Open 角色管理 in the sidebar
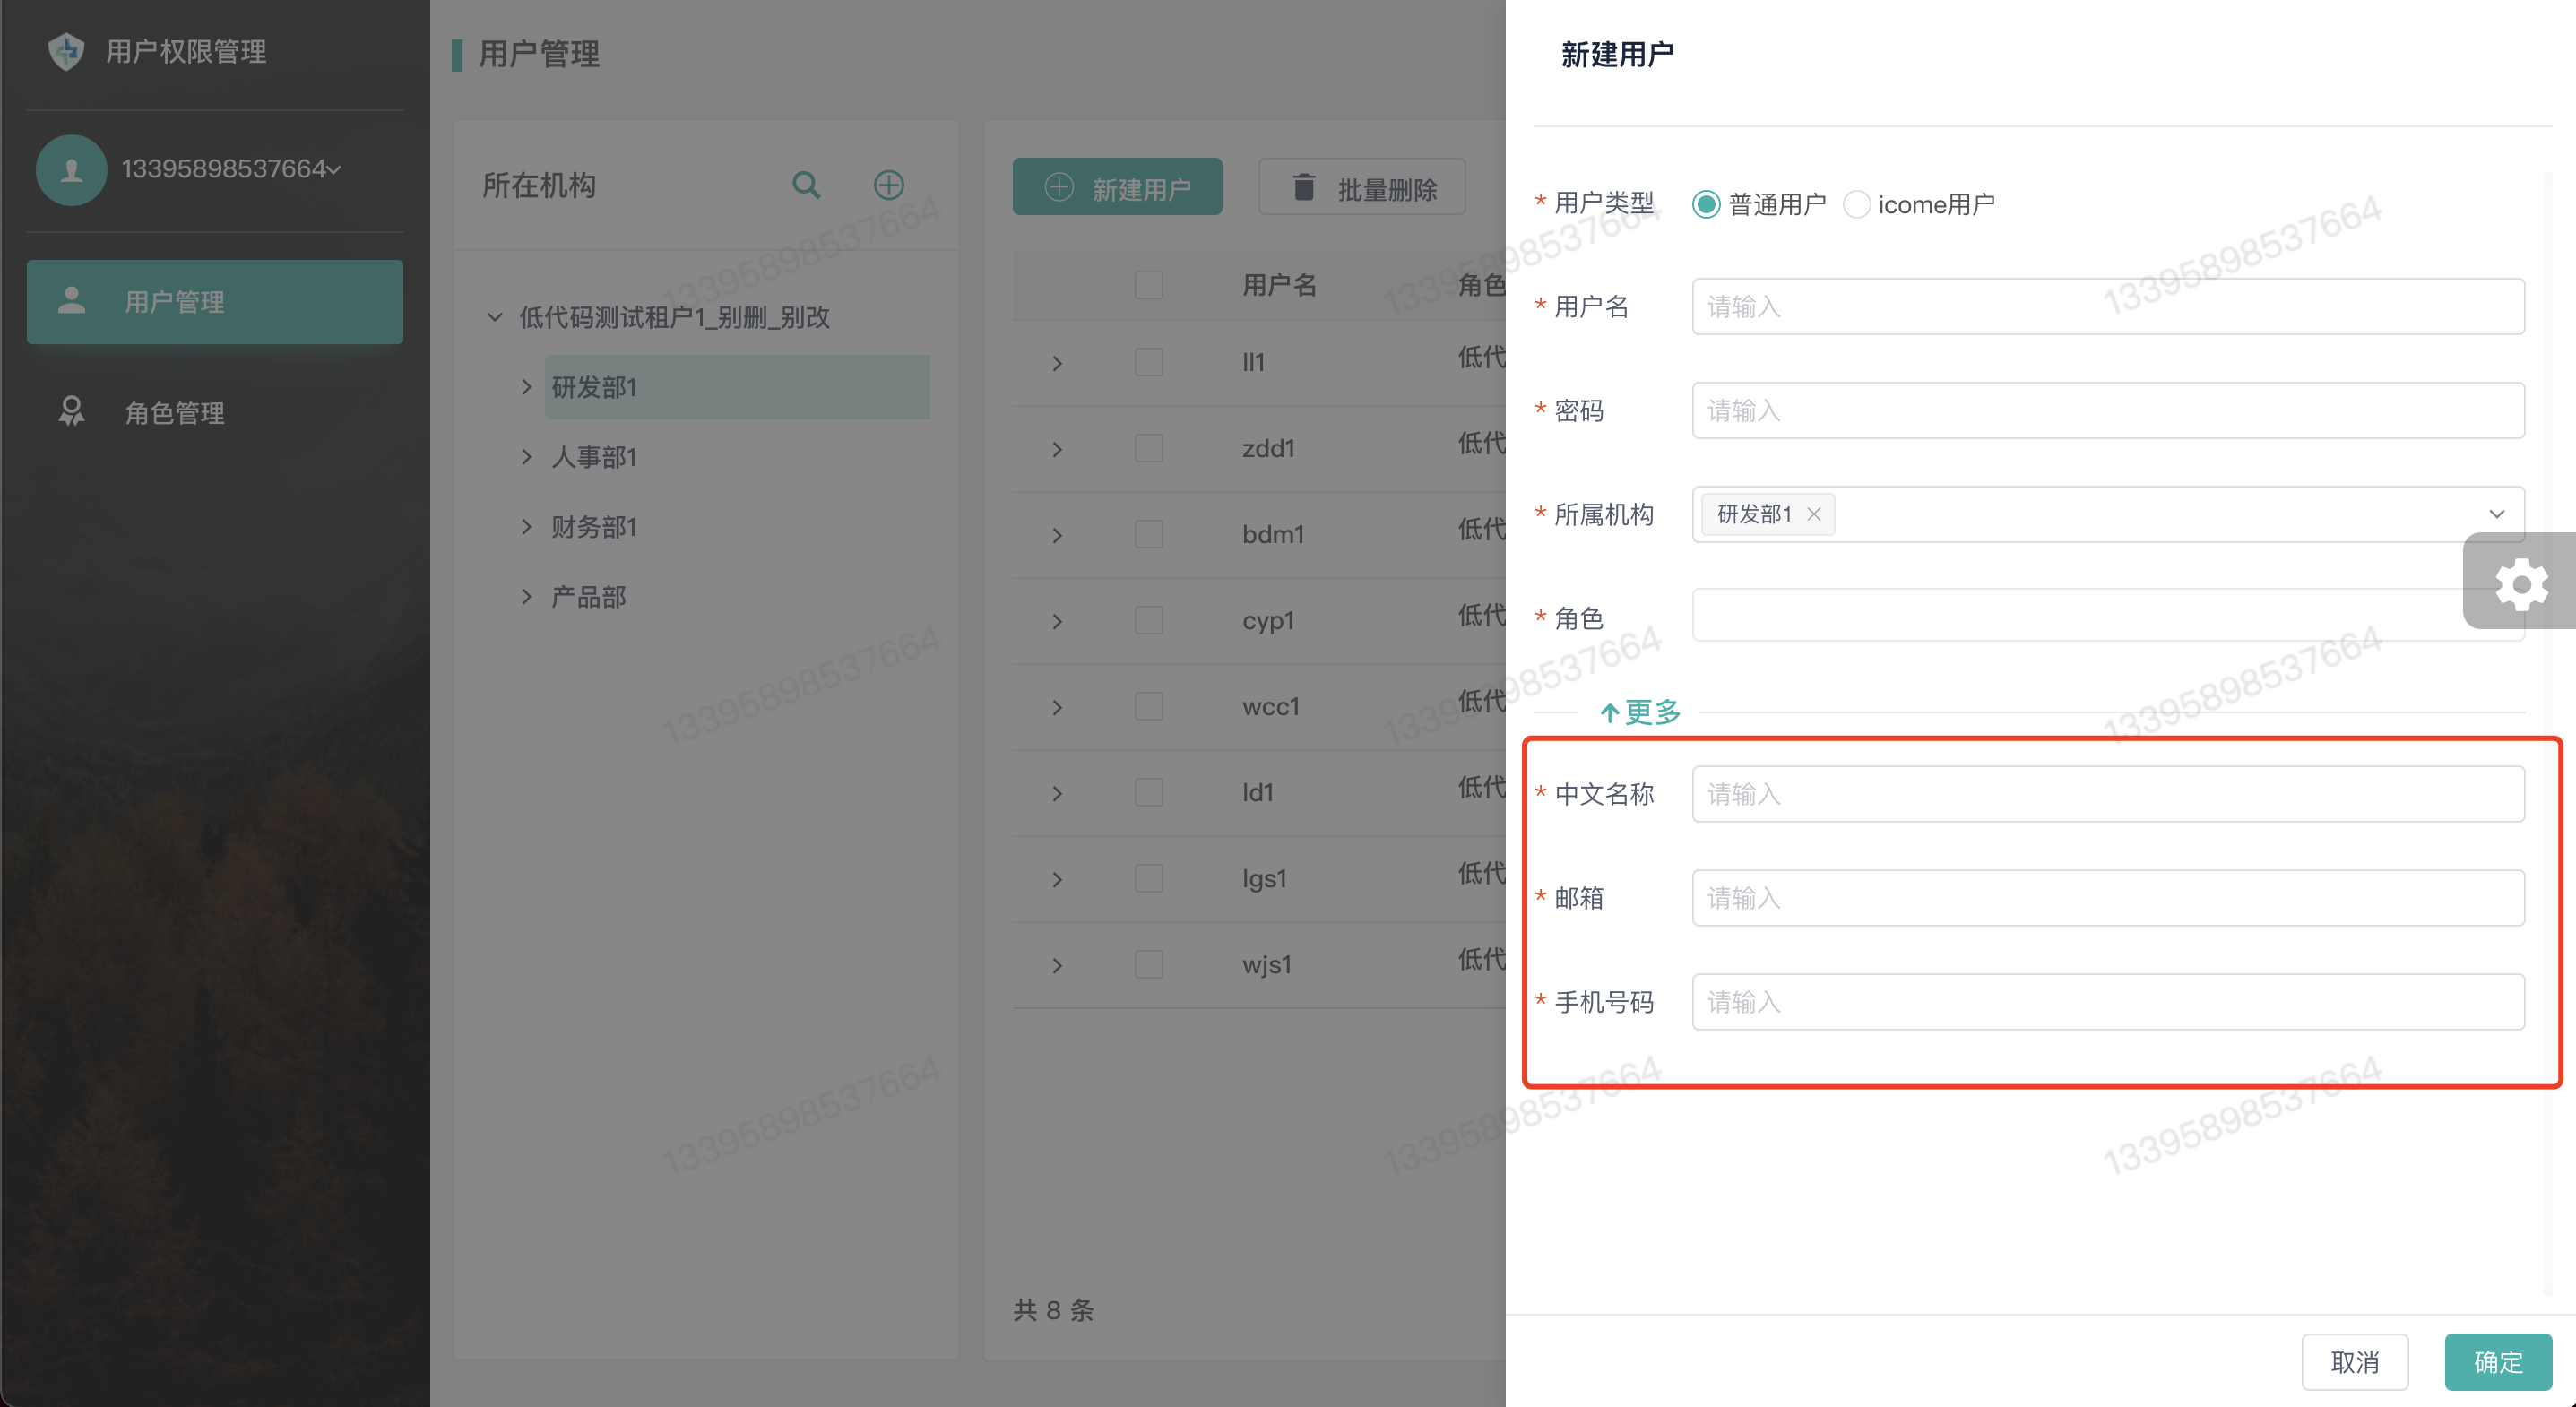This screenshot has width=2576, height=1407. [x=215, y=412]
